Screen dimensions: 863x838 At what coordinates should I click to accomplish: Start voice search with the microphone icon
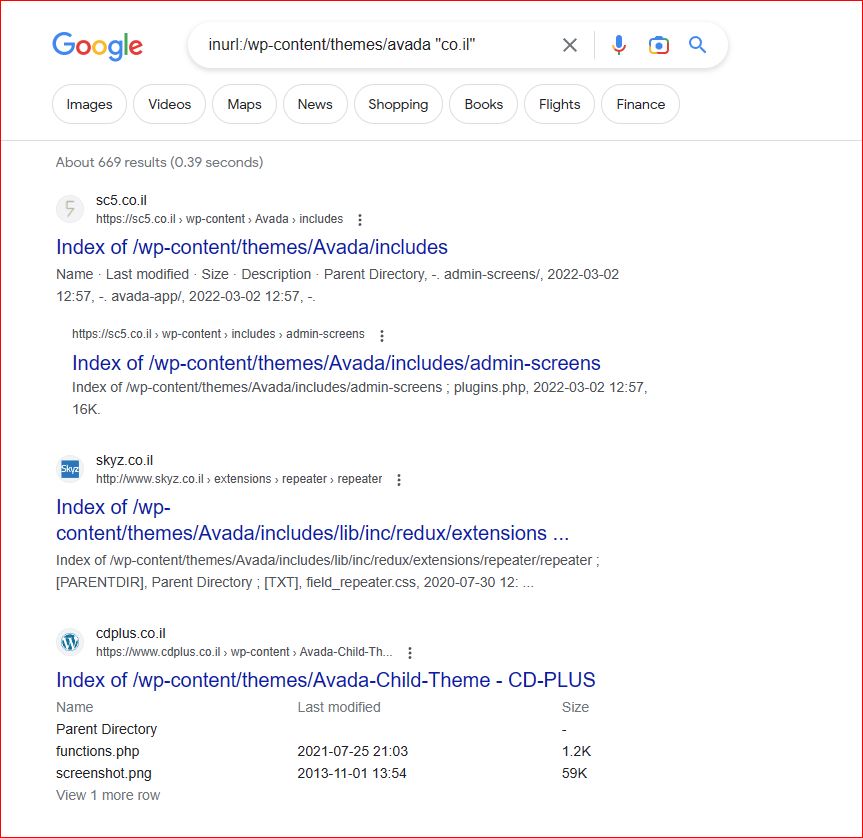(619, 45)
